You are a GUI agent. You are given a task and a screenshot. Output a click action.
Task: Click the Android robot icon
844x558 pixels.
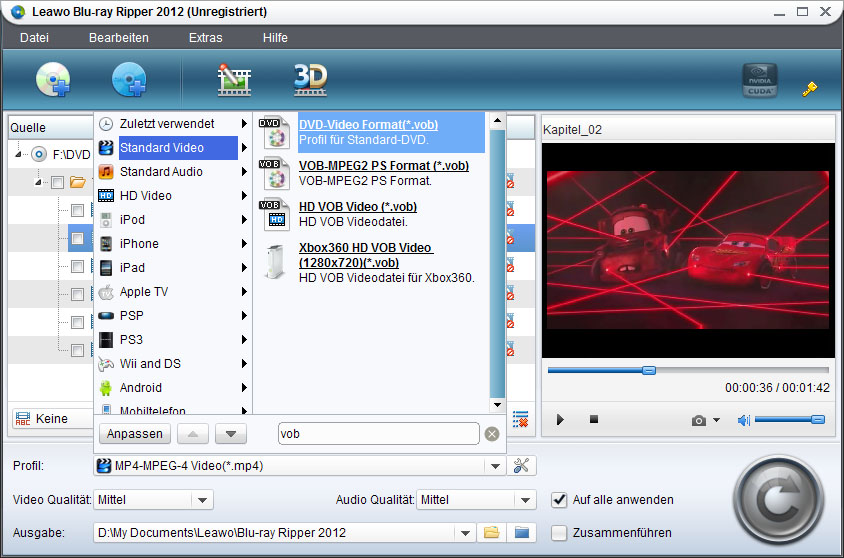pyautogui.click(x=106, y=387)
